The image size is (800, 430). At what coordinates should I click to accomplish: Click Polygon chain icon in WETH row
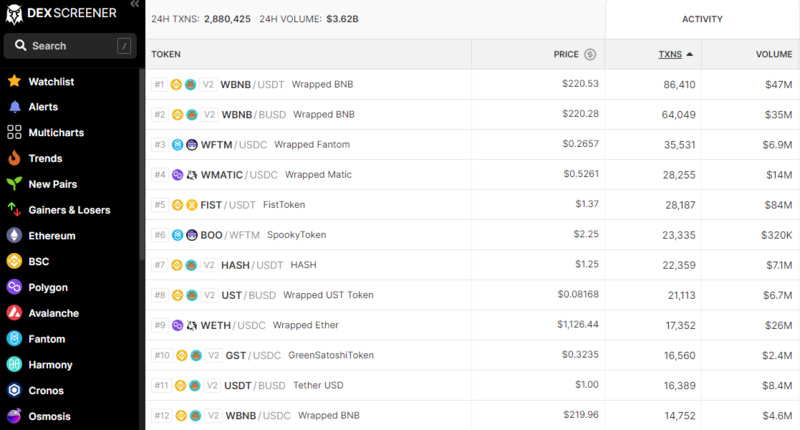tap(177, 325)
